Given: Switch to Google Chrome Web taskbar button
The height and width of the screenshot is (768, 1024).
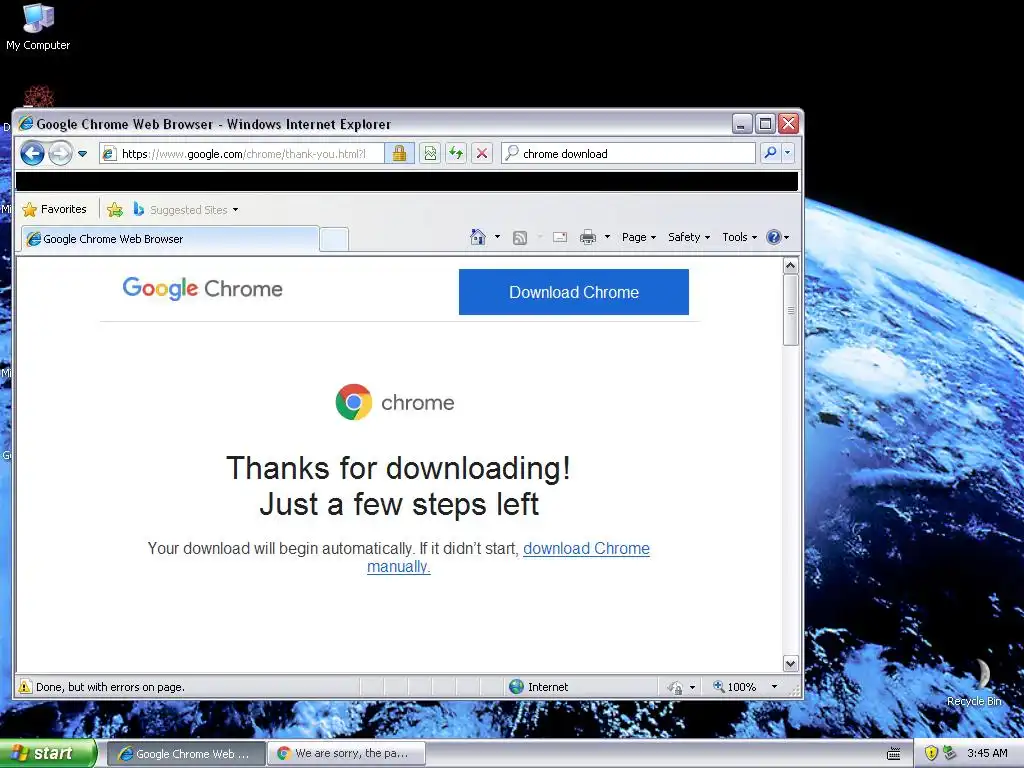Looking at the screenshot, I should point(185,754).
